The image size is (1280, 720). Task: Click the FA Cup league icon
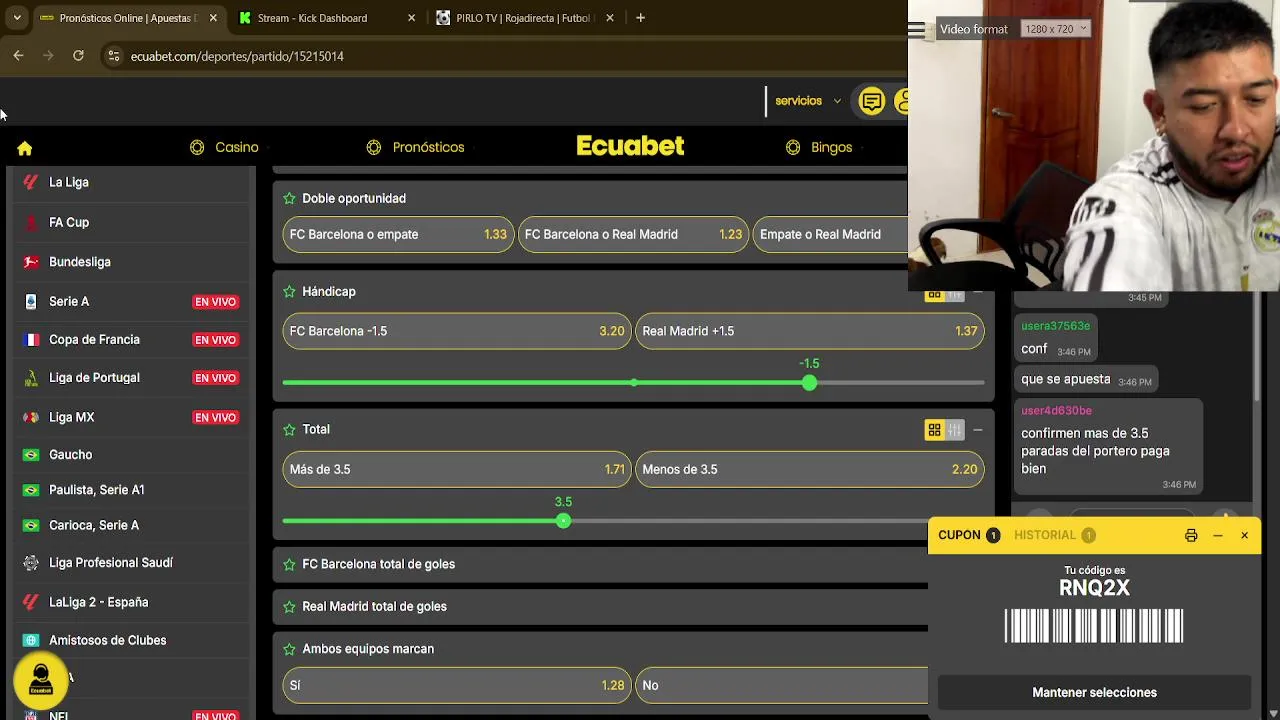[31, 222]
